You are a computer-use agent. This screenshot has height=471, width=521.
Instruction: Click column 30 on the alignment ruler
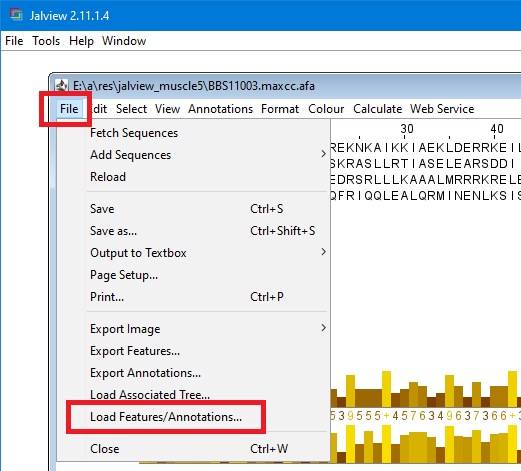407,129
